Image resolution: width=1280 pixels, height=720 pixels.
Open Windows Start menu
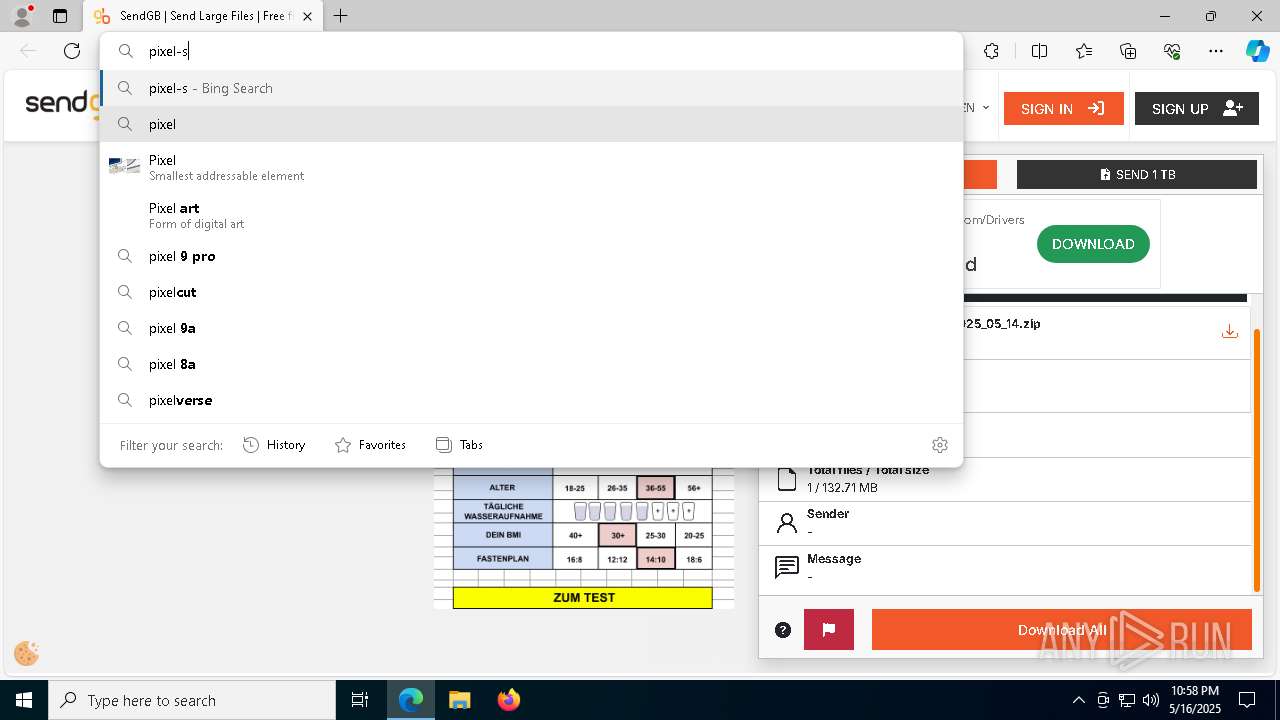tap(24, 700)
